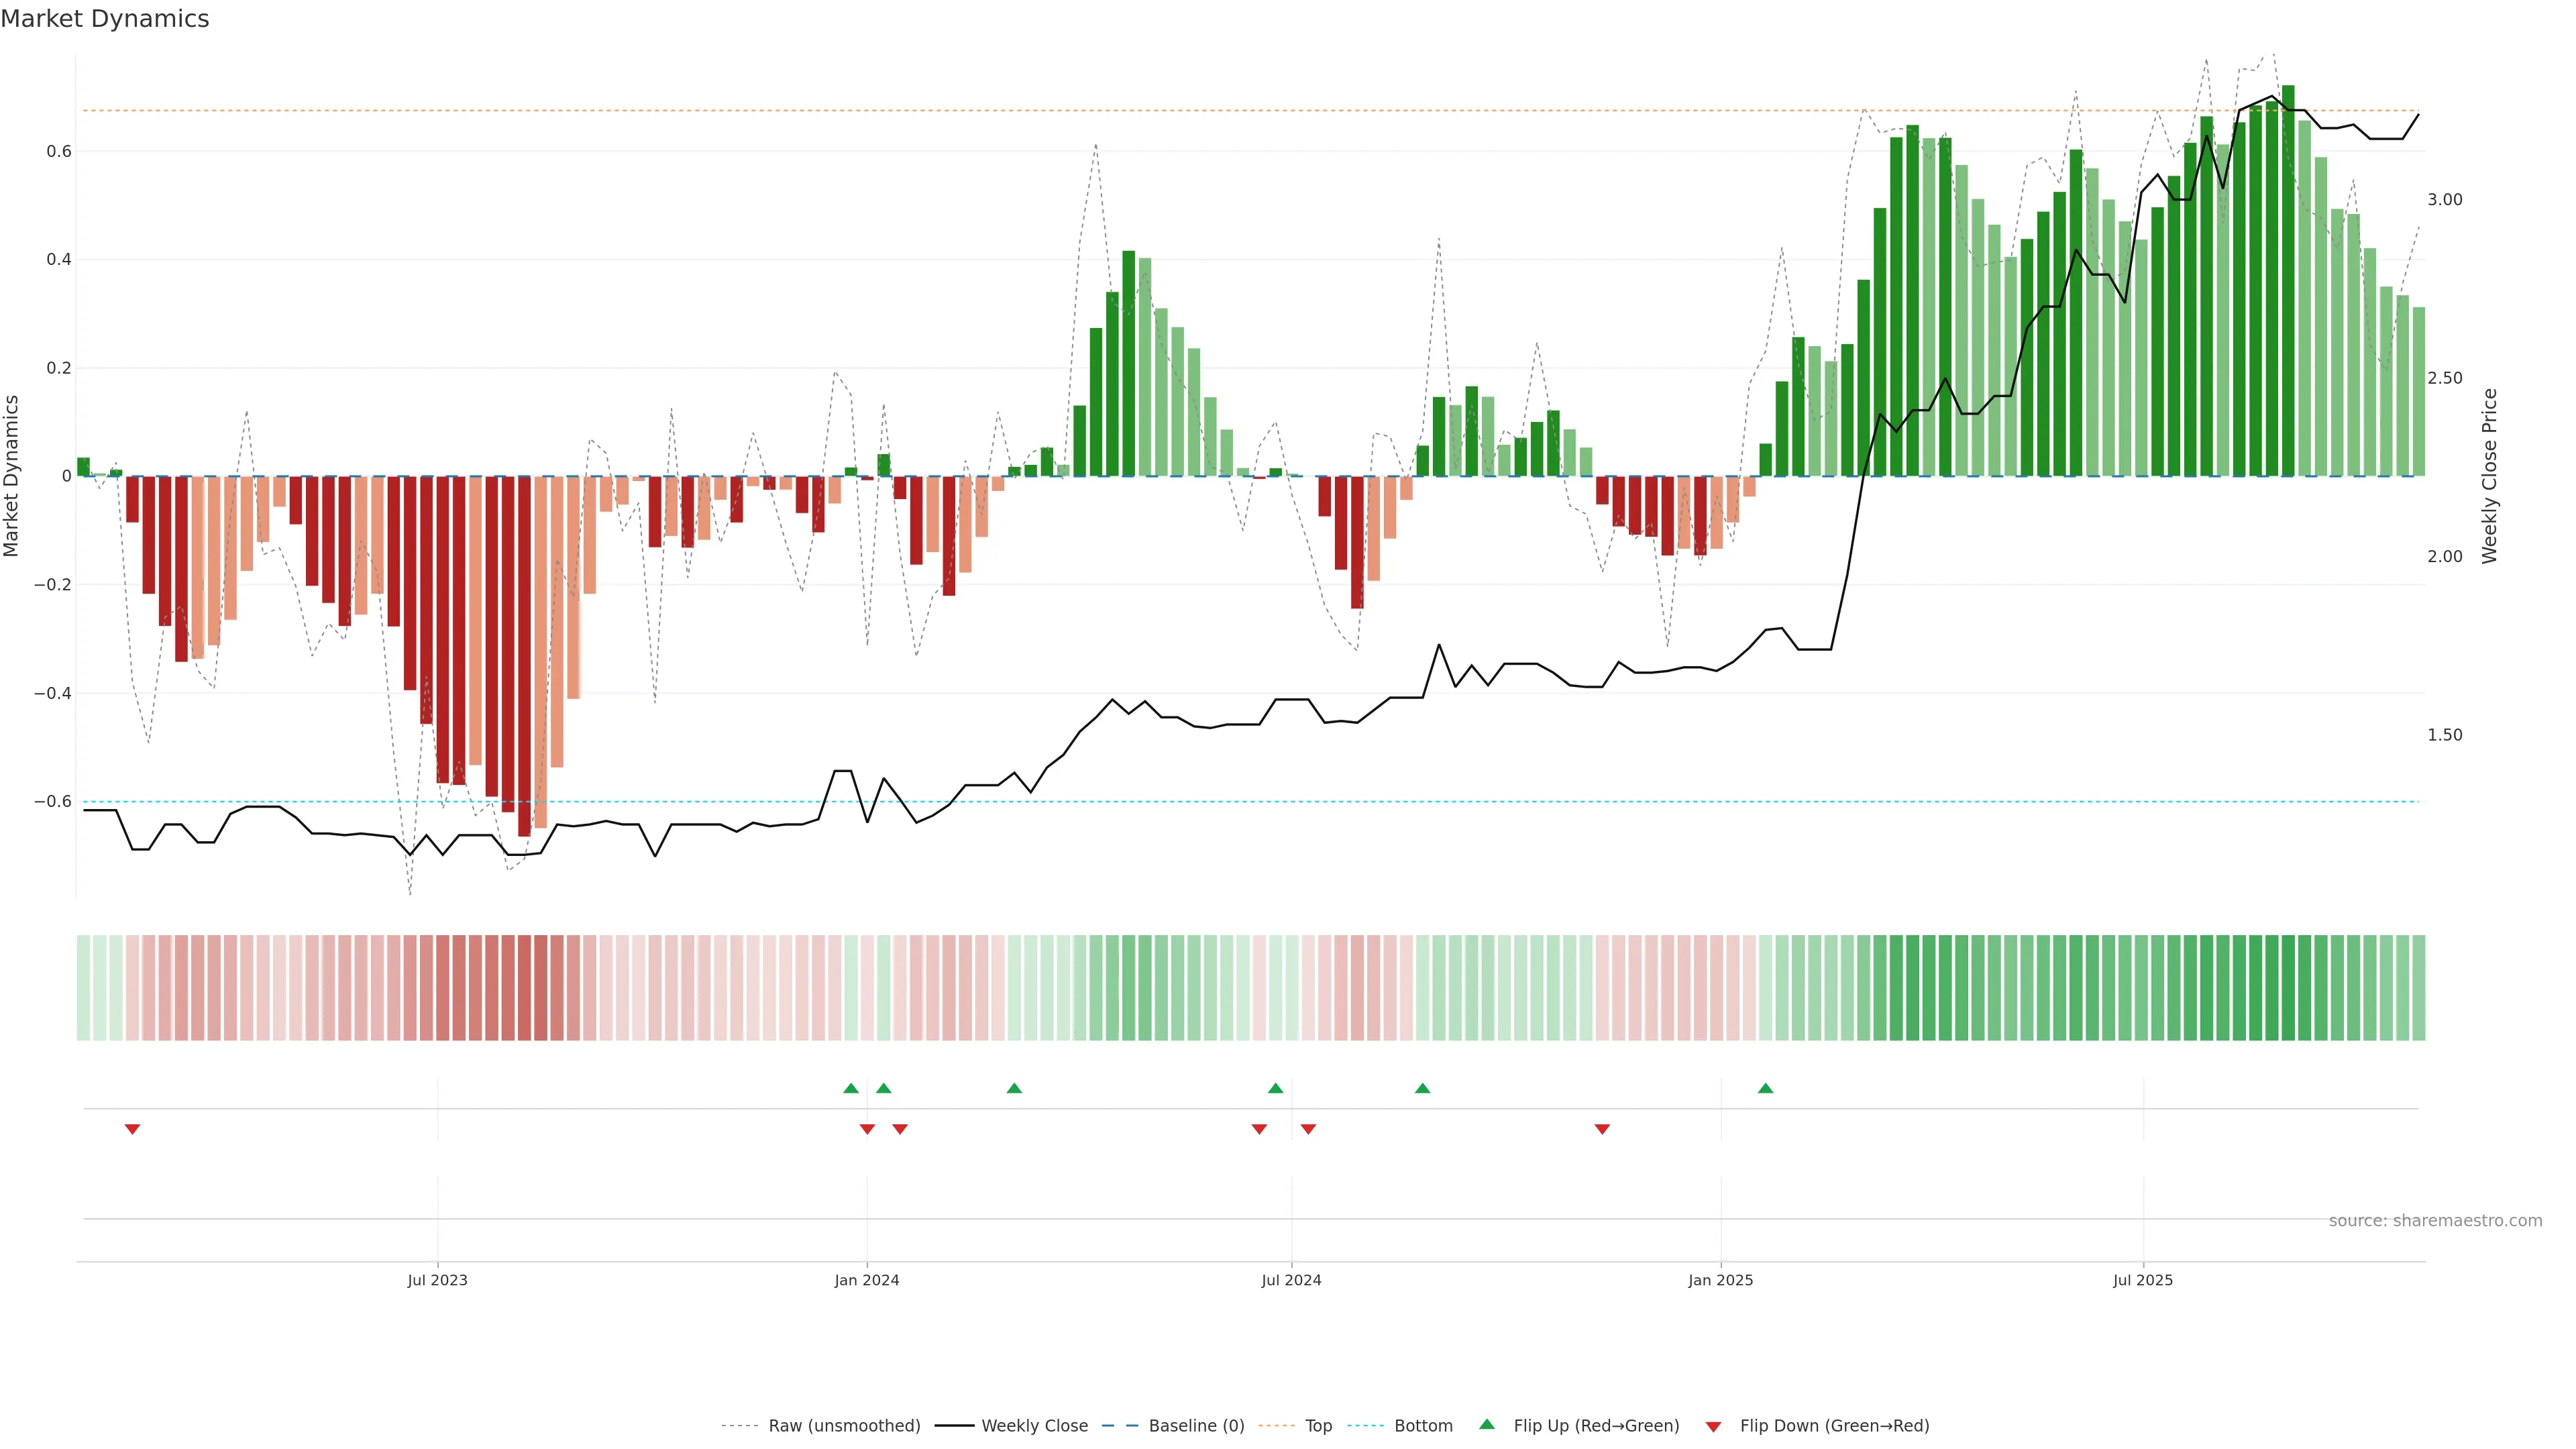The height and width of the screenshot is (1449, 2576).
Task: Click the last red flip-down marker before Jan 2025
Action: coord(1602,1129)
